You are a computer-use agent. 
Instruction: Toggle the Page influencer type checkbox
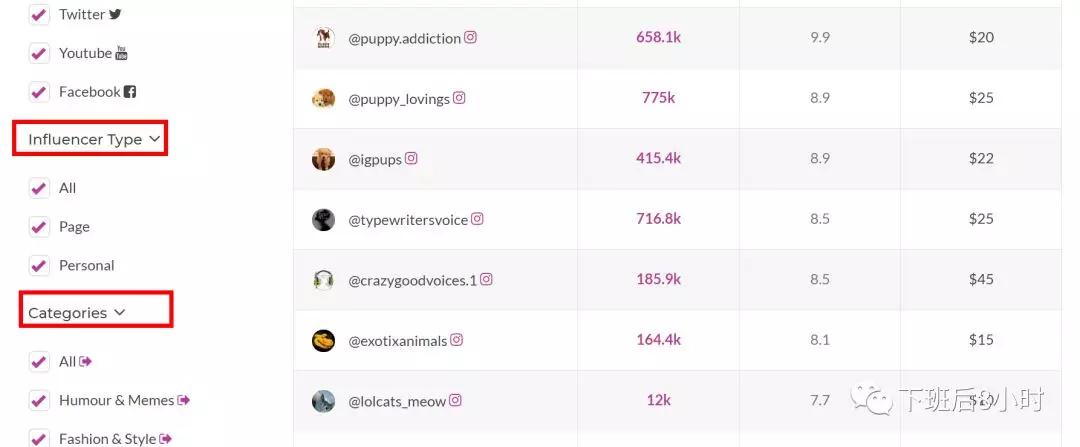coord(39,227)
